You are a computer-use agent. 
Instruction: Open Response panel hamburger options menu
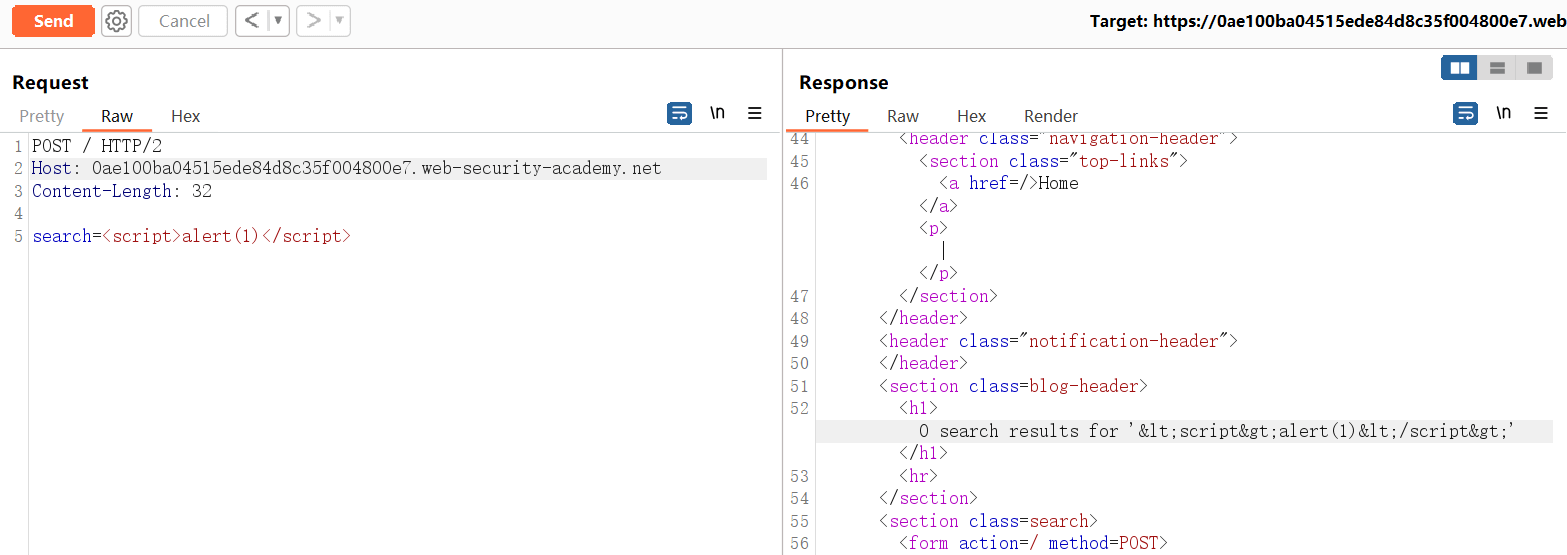[1541, 114]
